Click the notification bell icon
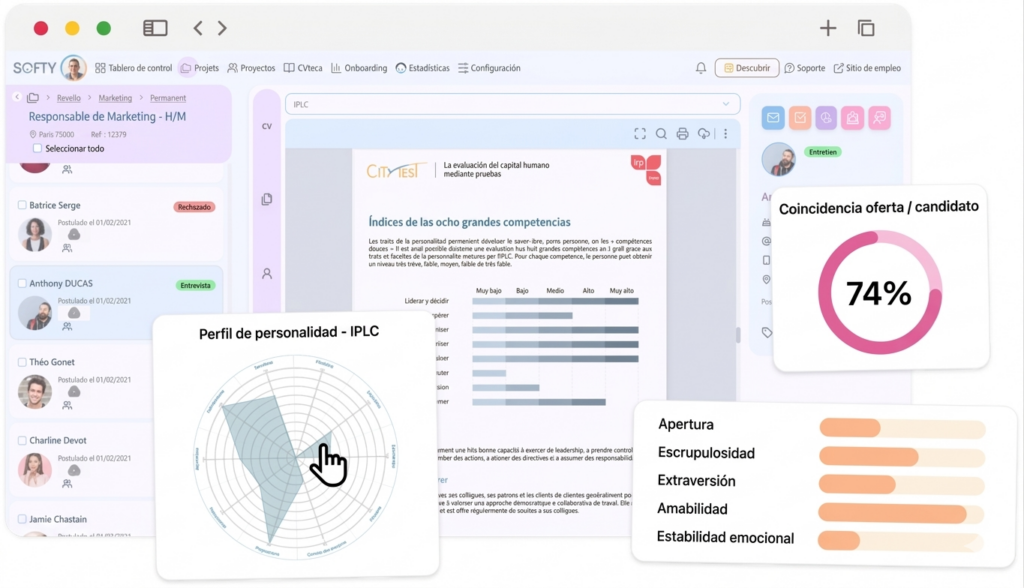This screenshot has width=1024, height=588. pyautogui.click(x=701, y=68)
